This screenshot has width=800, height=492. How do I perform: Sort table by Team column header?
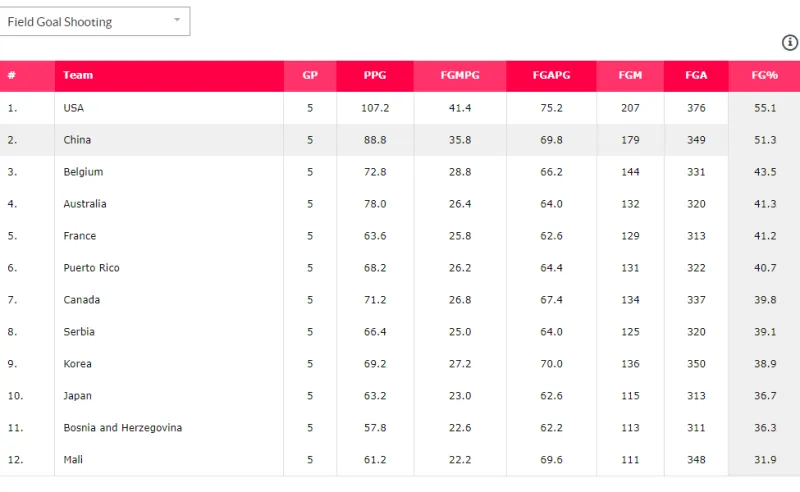click(78, 76)
